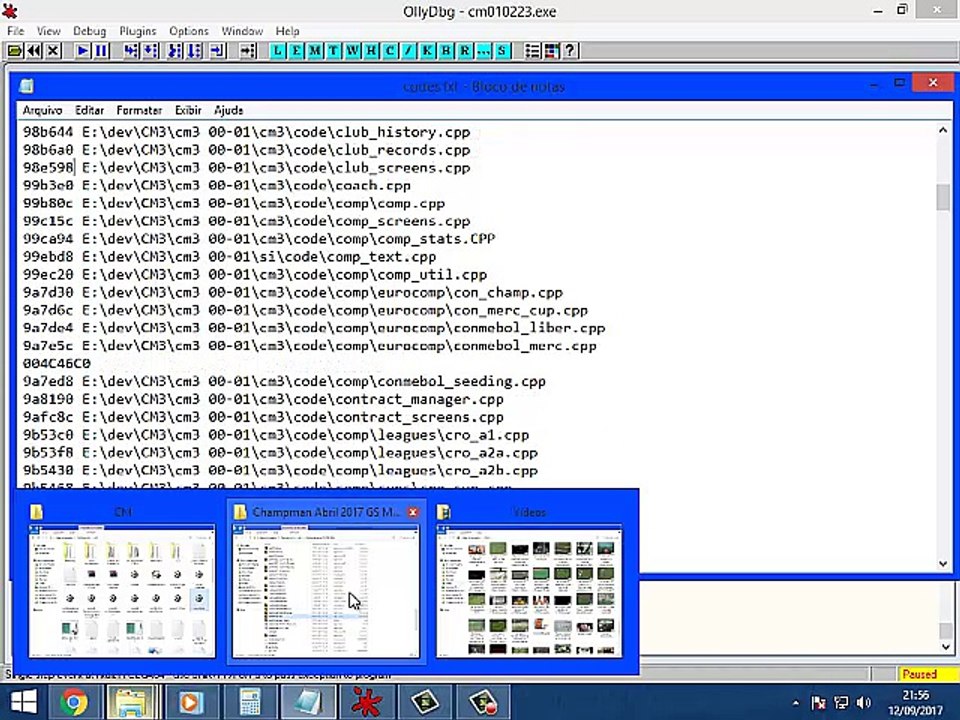Click the 004C46C0 address line
The height and width of the screenshot is (720, 960).
[56, 364]
